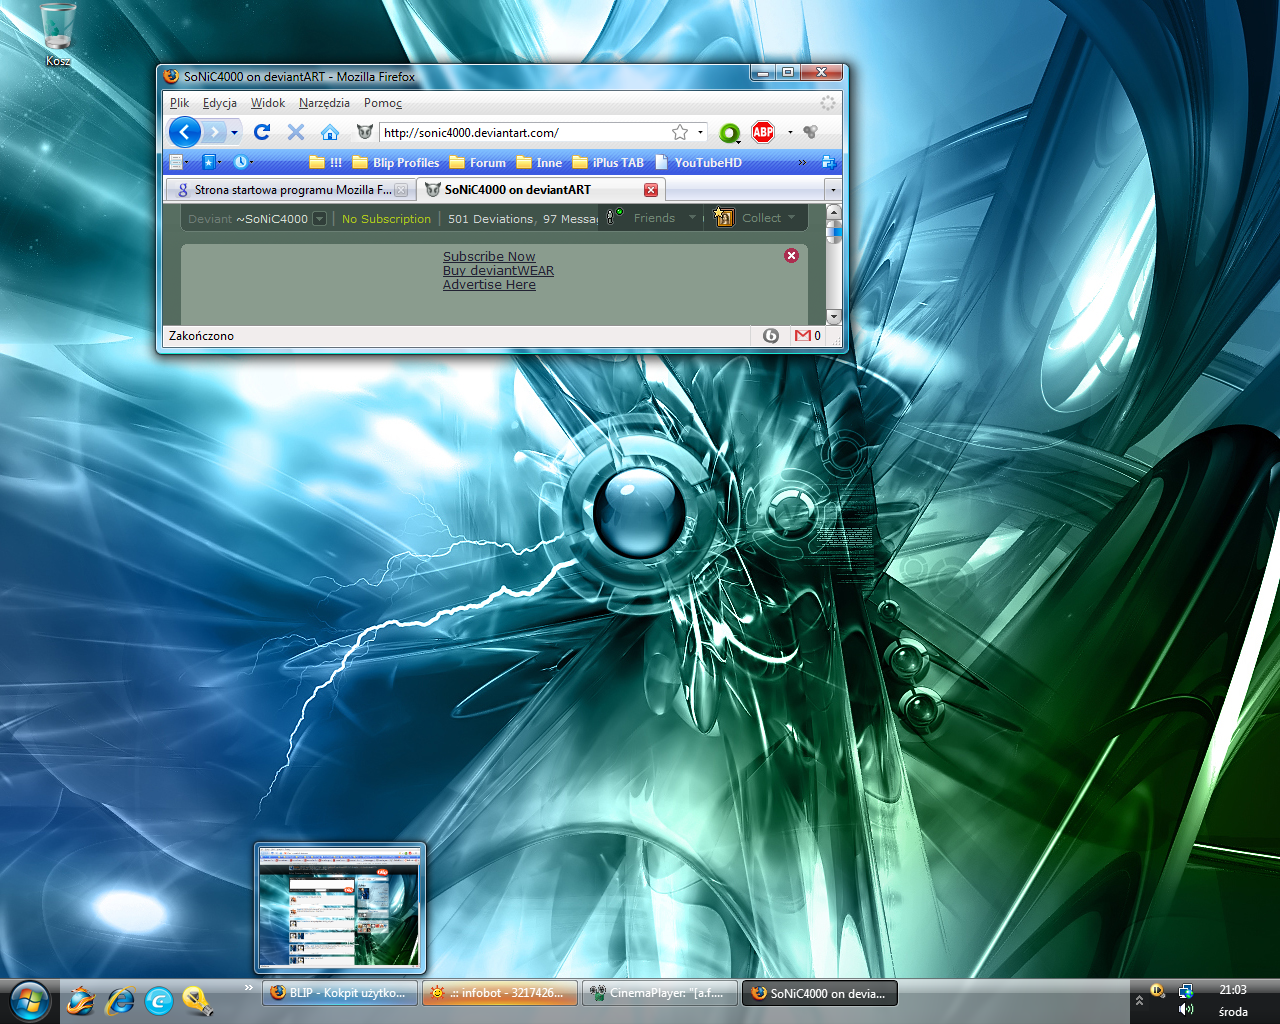
Task: Open the Adblock Plus dropdown arrow
Action: [x=790, y=132]
